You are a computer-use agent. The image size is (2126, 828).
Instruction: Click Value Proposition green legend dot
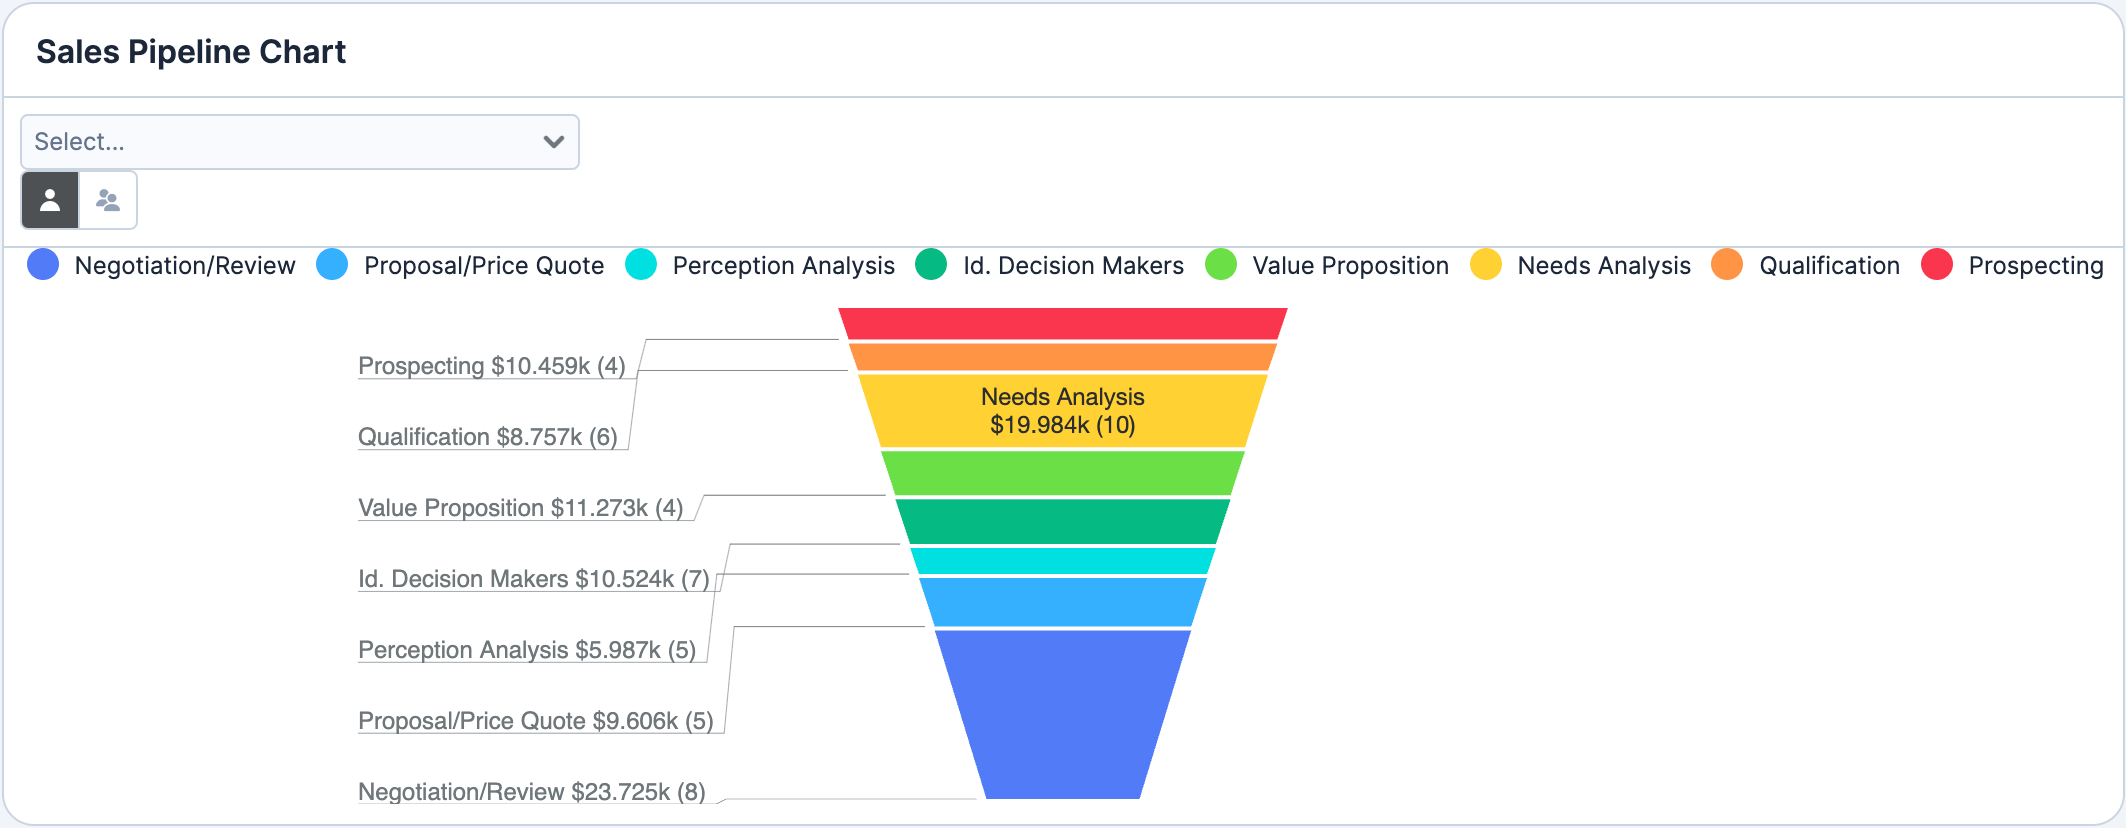coord(1221,265)
